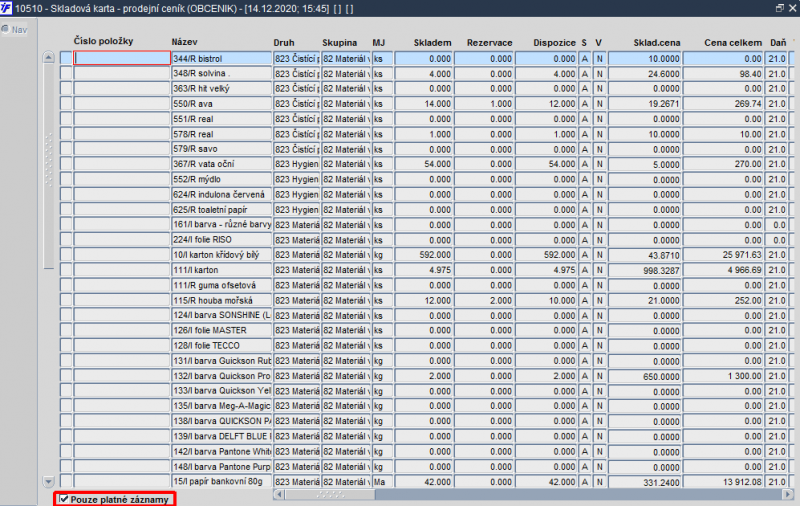The height and width of the screenshot is (506, 800).
Task: Click the Cena celkem column header
Action: coord(733,43)
